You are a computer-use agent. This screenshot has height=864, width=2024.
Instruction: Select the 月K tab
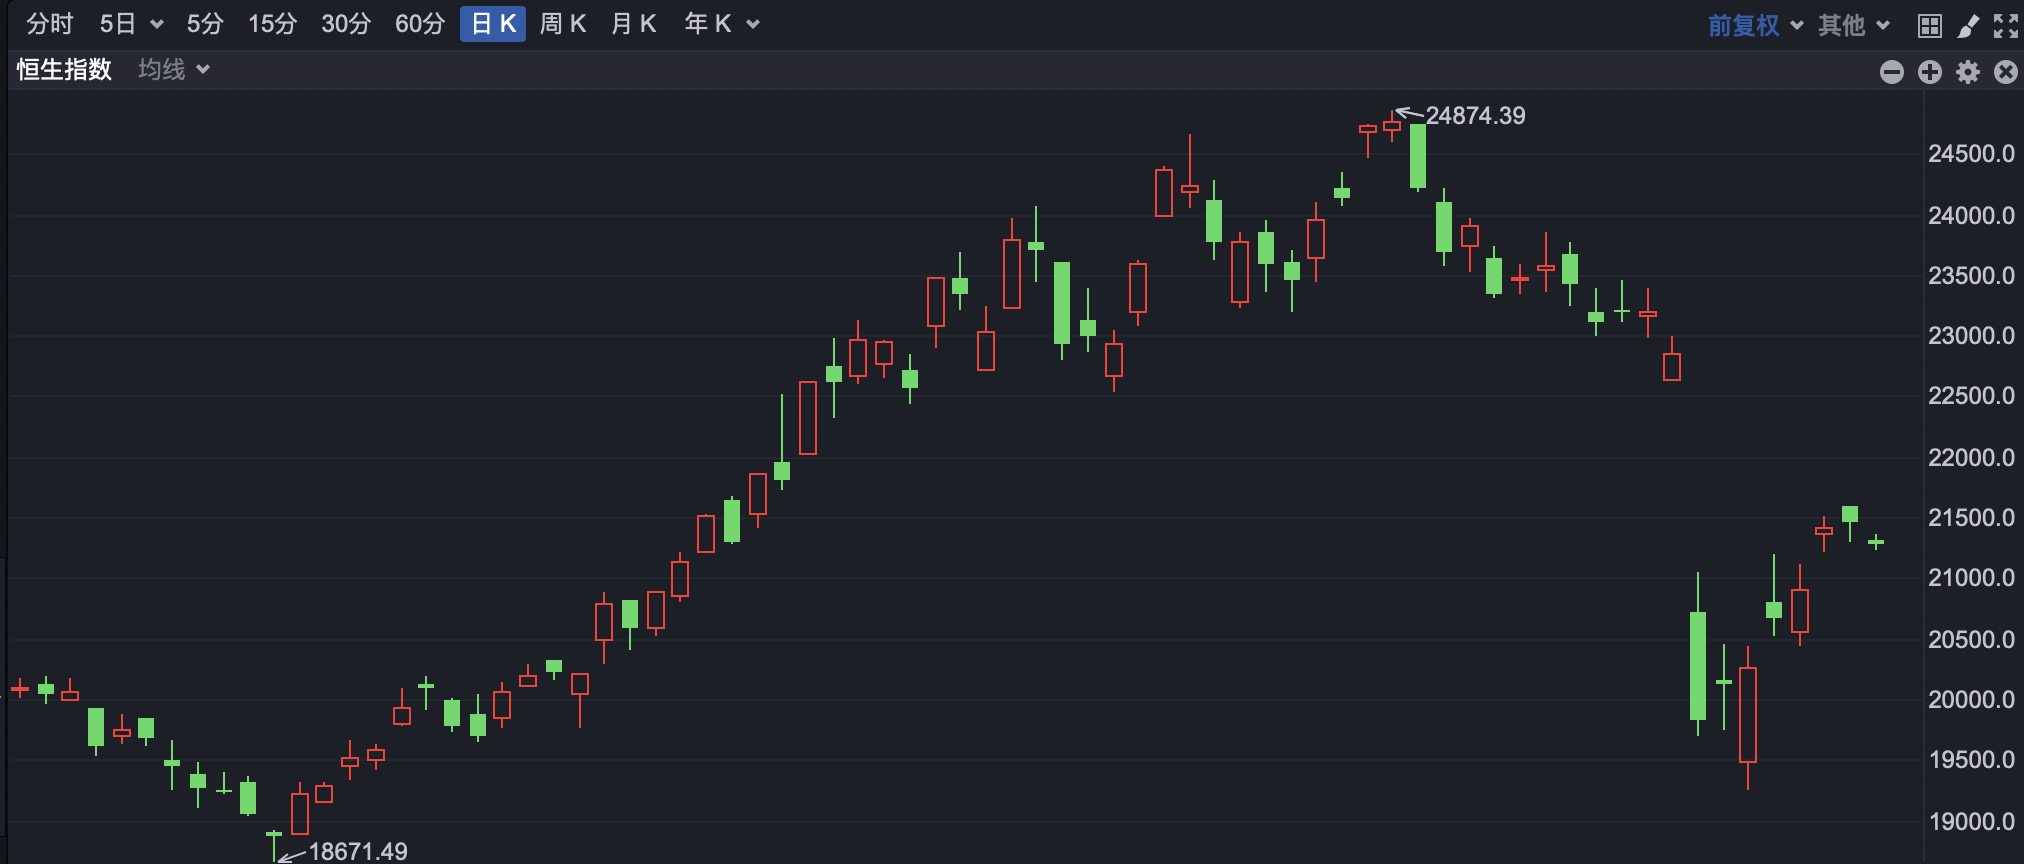[634, 24]
